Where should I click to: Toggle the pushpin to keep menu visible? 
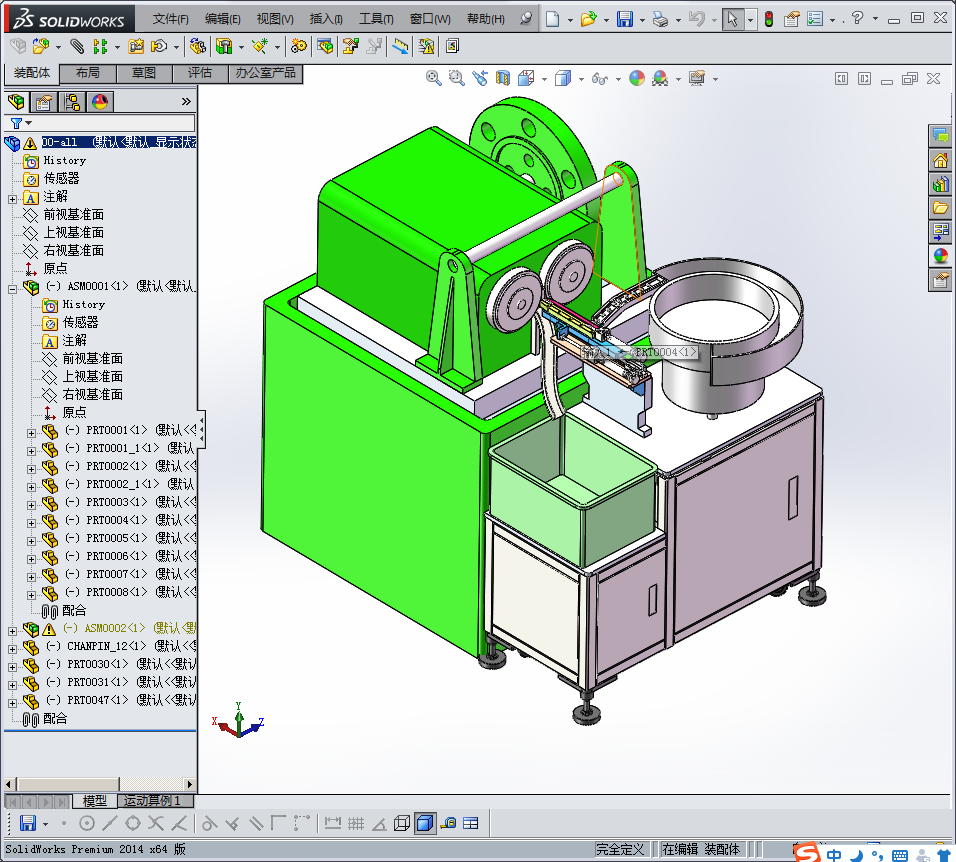[526, 18]
